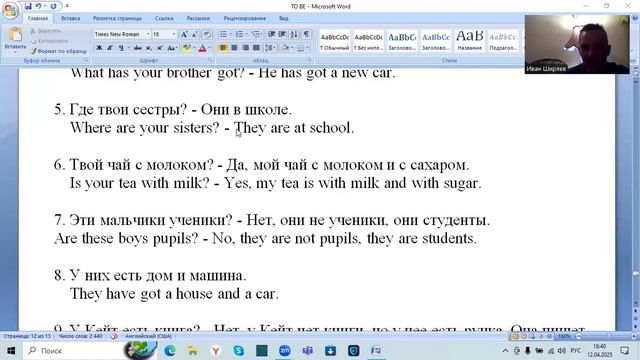Justify the paragraph text
640x360 pixels.
[x=256, y=48]
